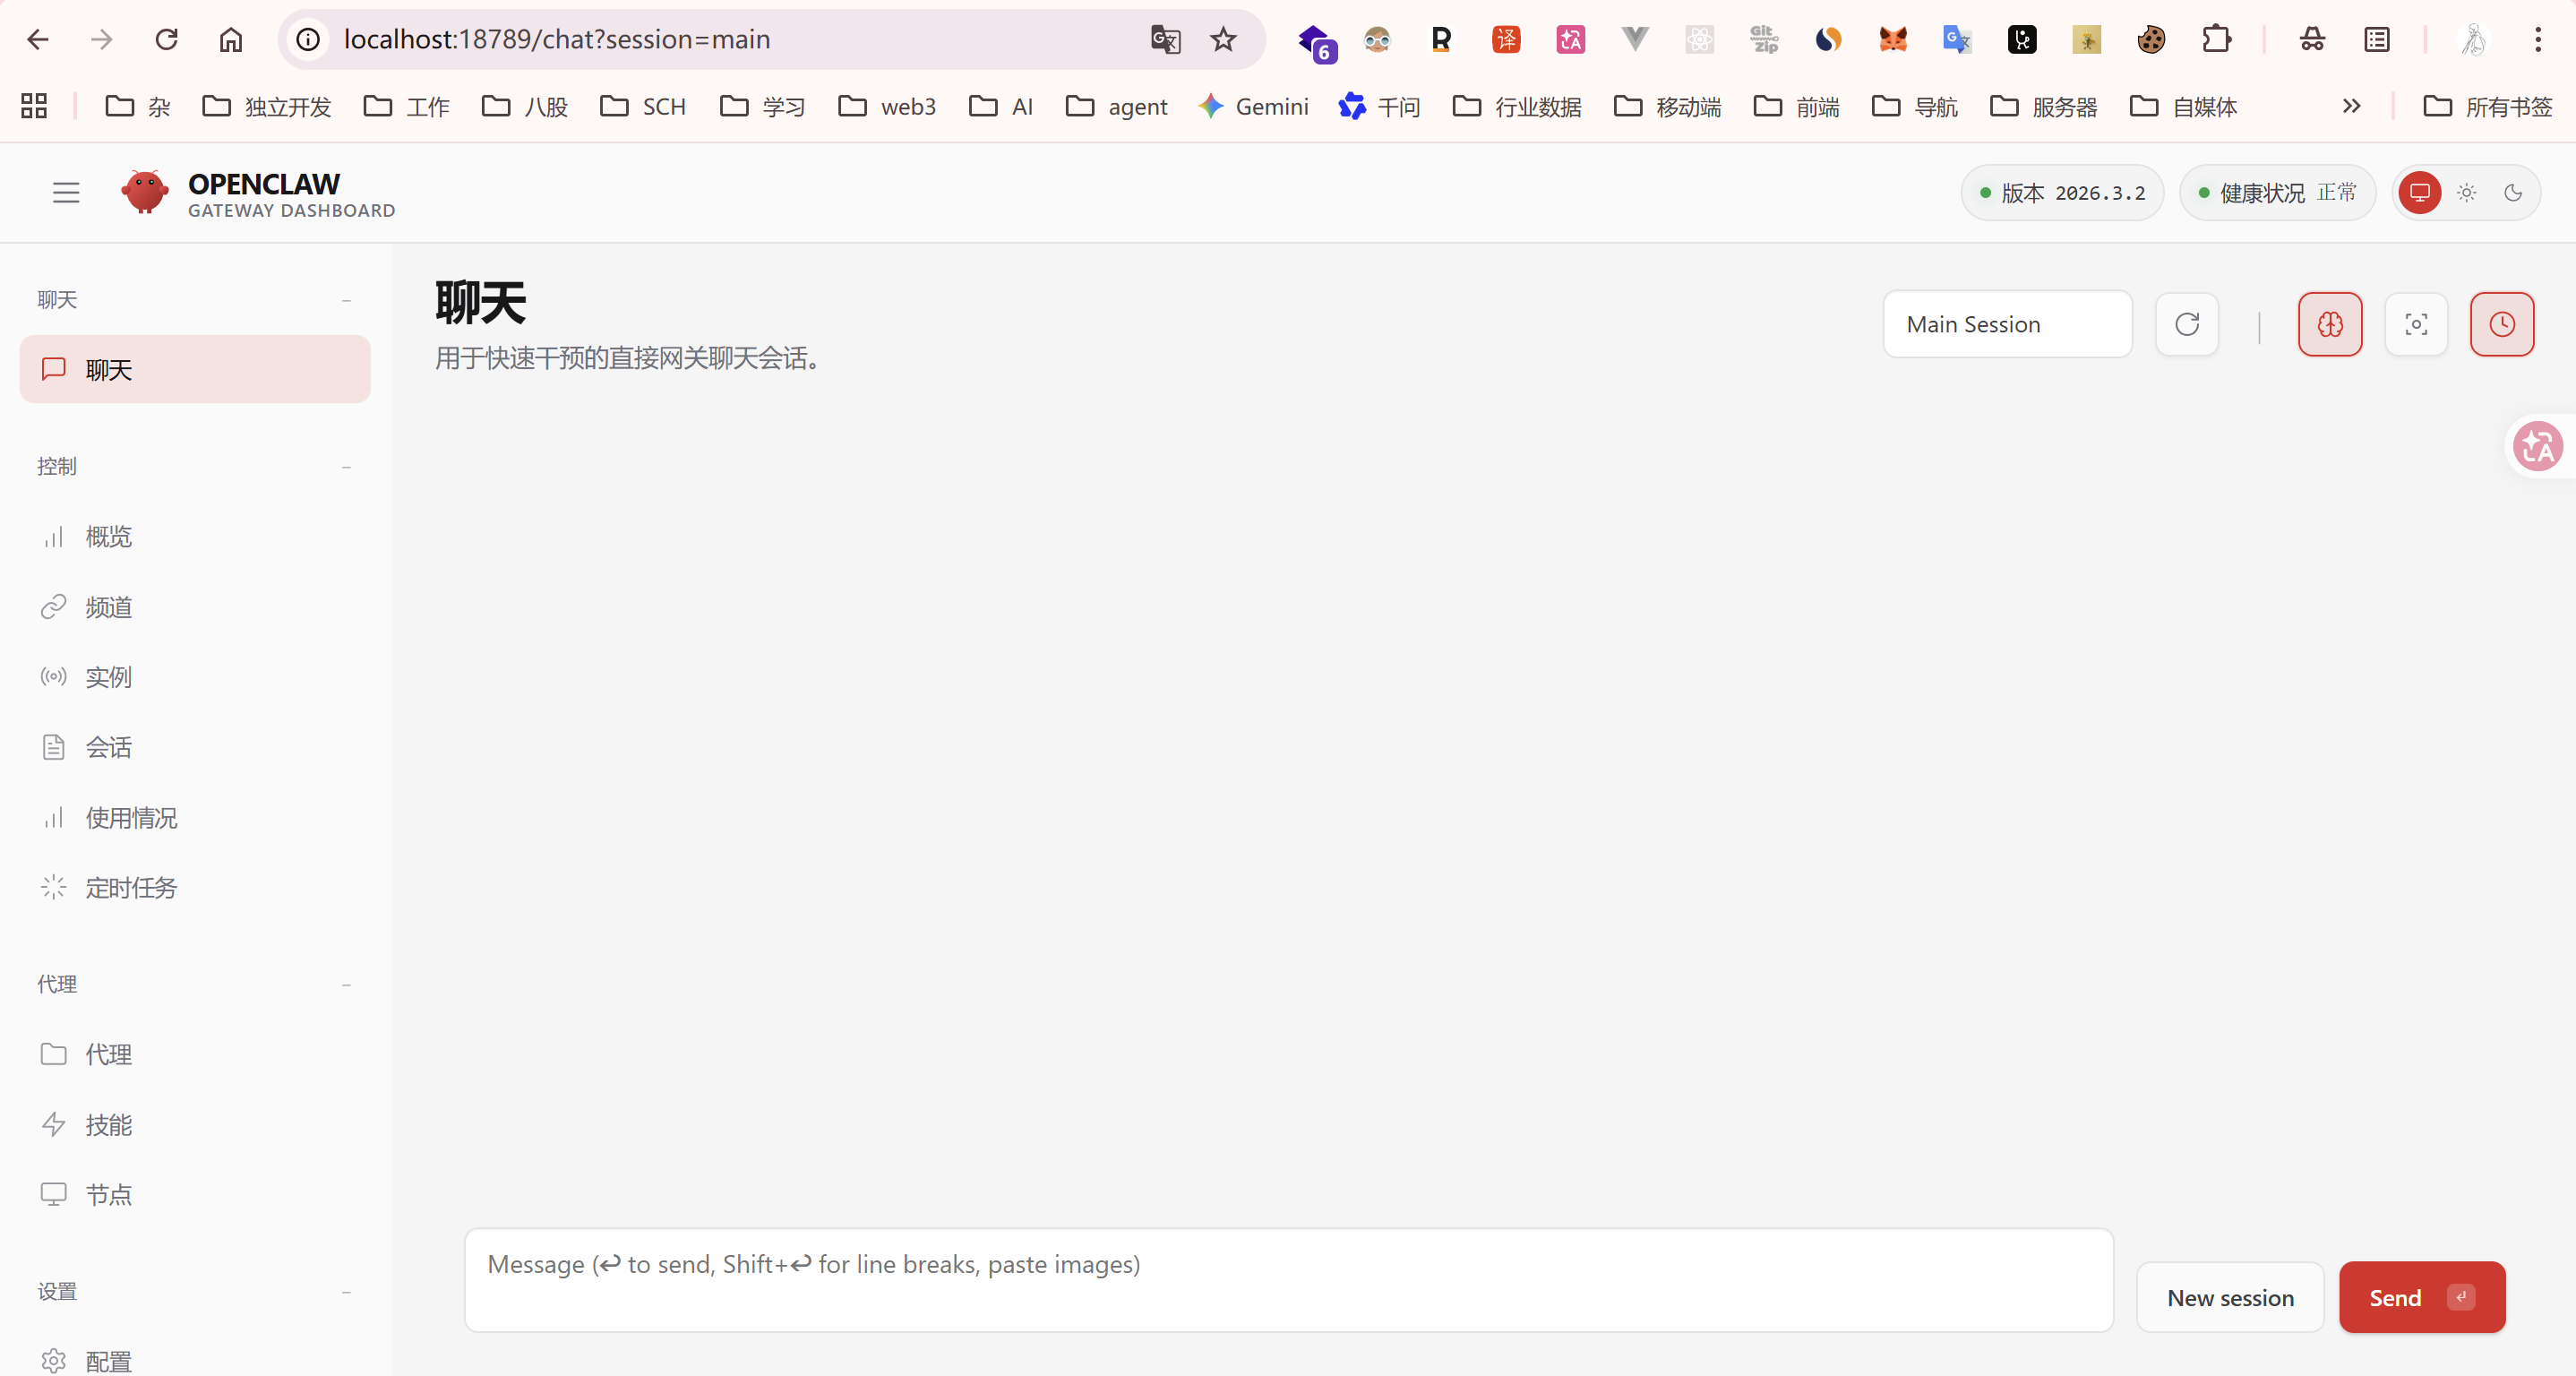Click the New session button
Viewport: 2576px width, 1376px height.
[2230, 1297]
